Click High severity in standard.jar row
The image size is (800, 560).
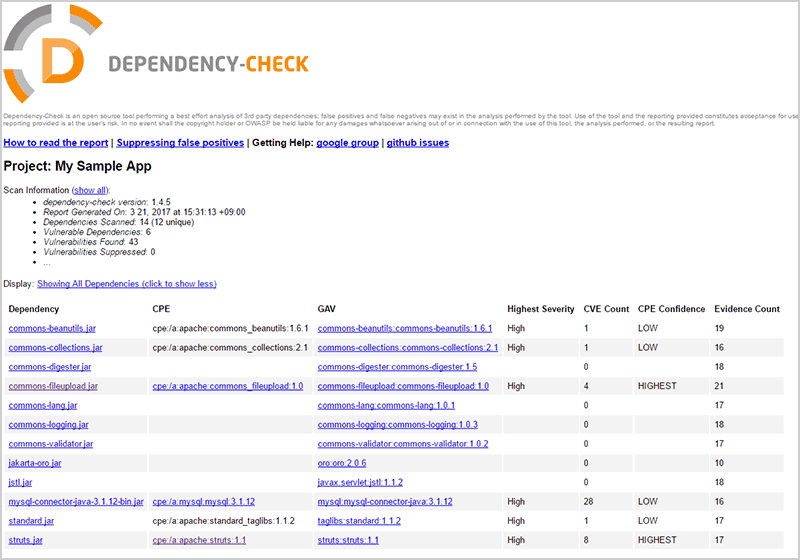click(516, 521)
